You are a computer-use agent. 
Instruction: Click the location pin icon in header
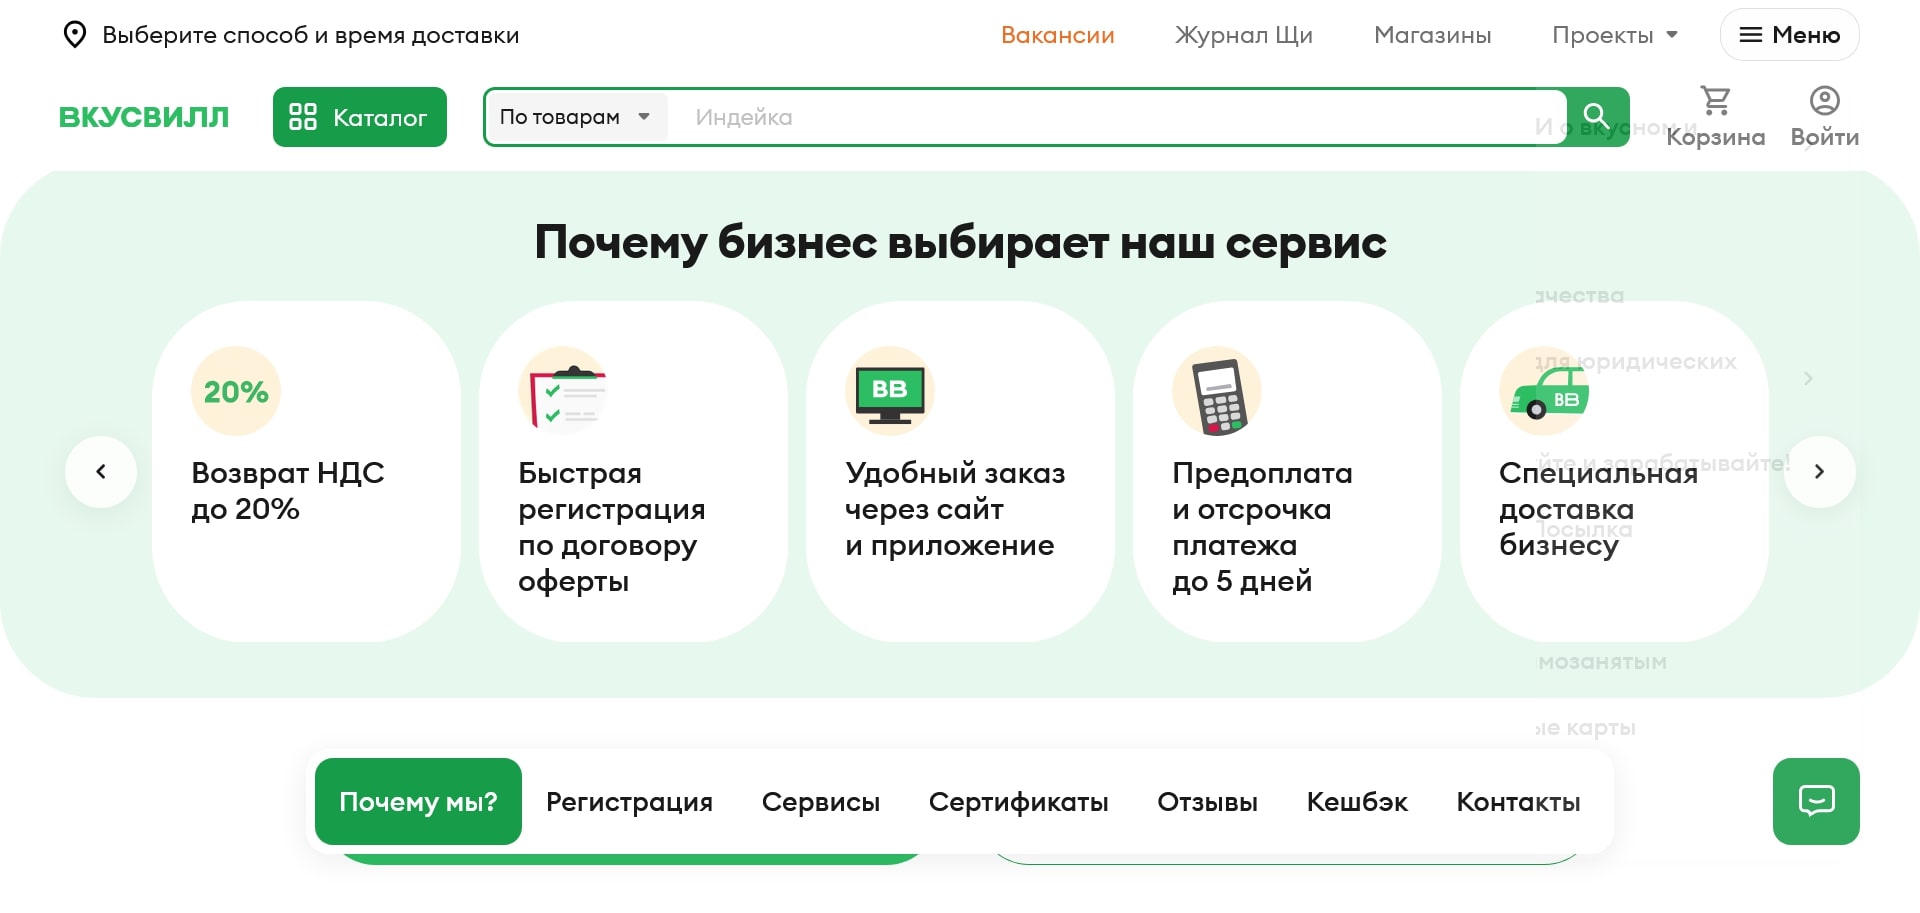coord(75,34)
